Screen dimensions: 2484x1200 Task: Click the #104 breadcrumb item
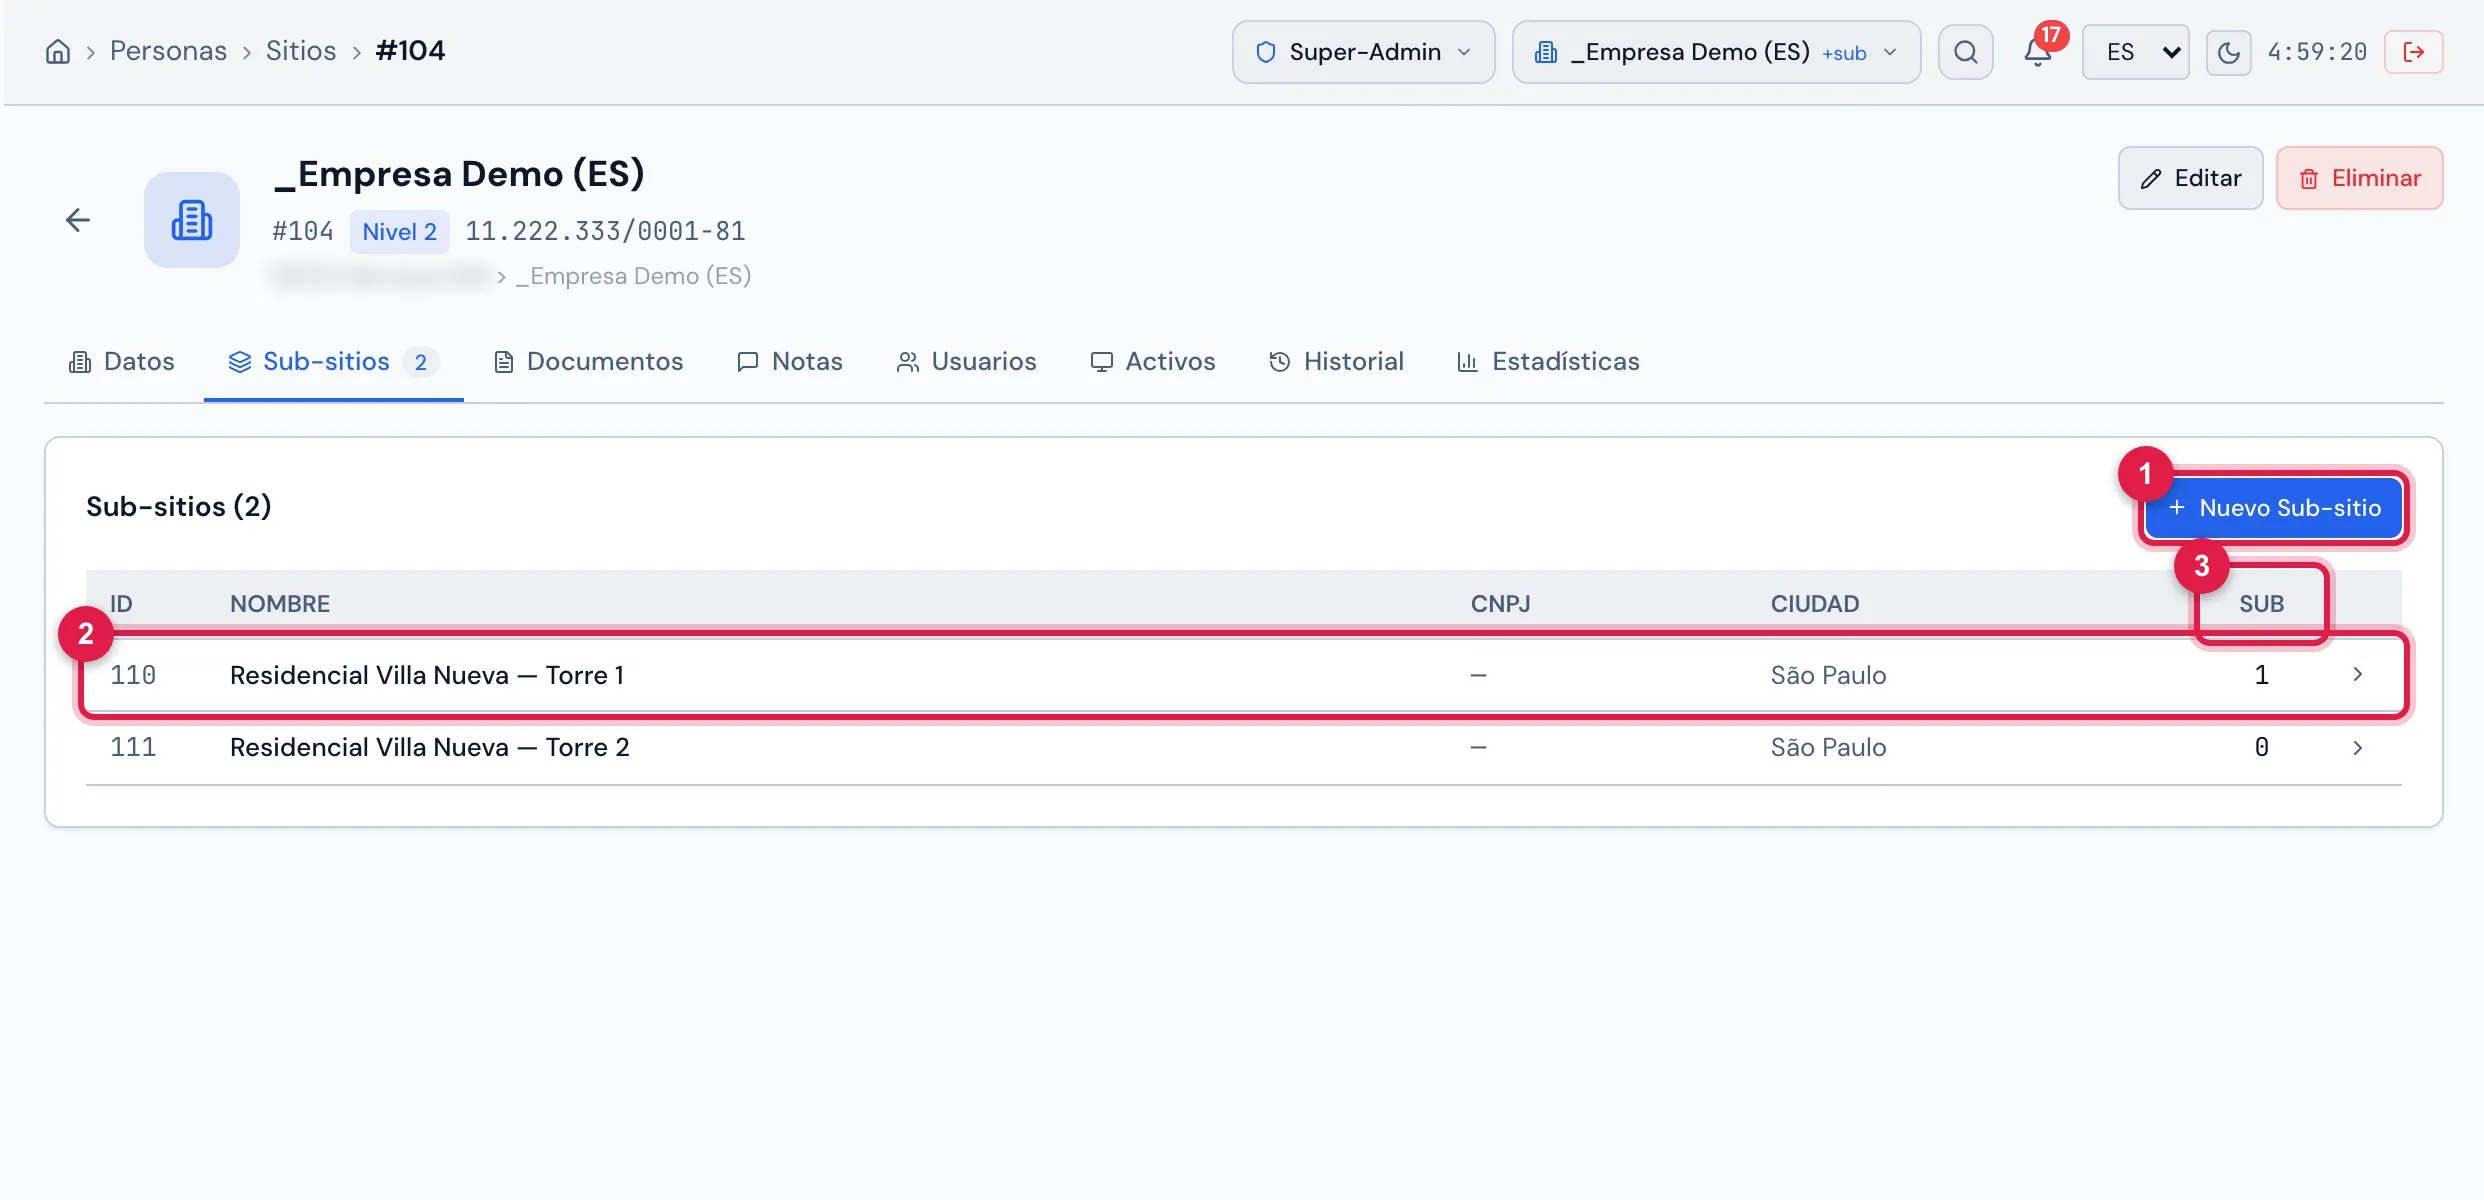pos(410,51)
